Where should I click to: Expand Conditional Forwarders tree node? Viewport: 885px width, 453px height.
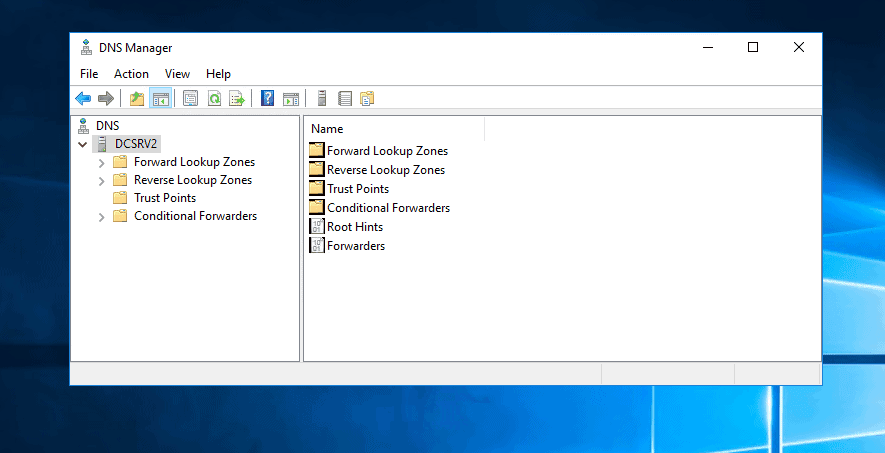pyautogui.click(x=102, y=217)
